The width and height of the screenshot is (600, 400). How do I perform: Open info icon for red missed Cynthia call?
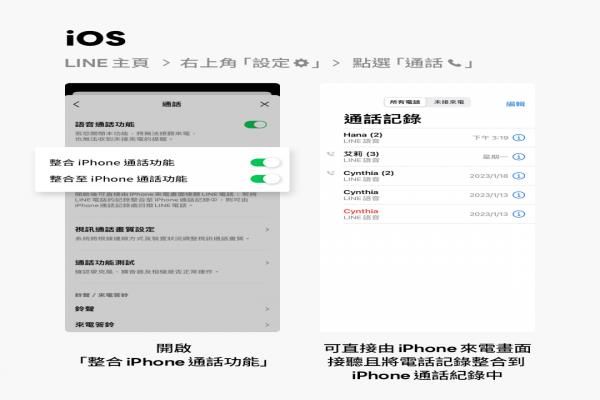click(518, 214)
